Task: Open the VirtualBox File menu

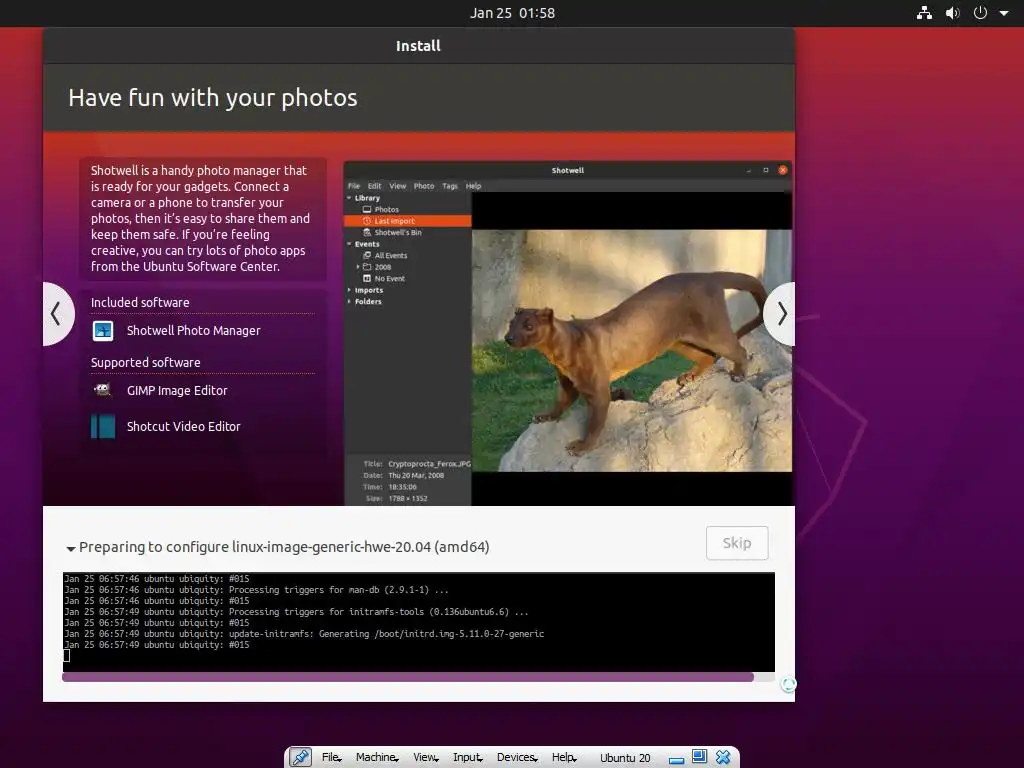Action: pyautogui.click(x=332, y=758)
